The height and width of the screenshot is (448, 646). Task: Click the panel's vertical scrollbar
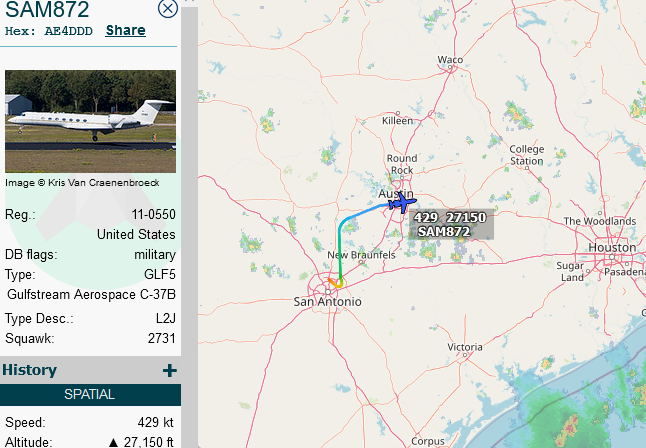[x=189, y=224]
